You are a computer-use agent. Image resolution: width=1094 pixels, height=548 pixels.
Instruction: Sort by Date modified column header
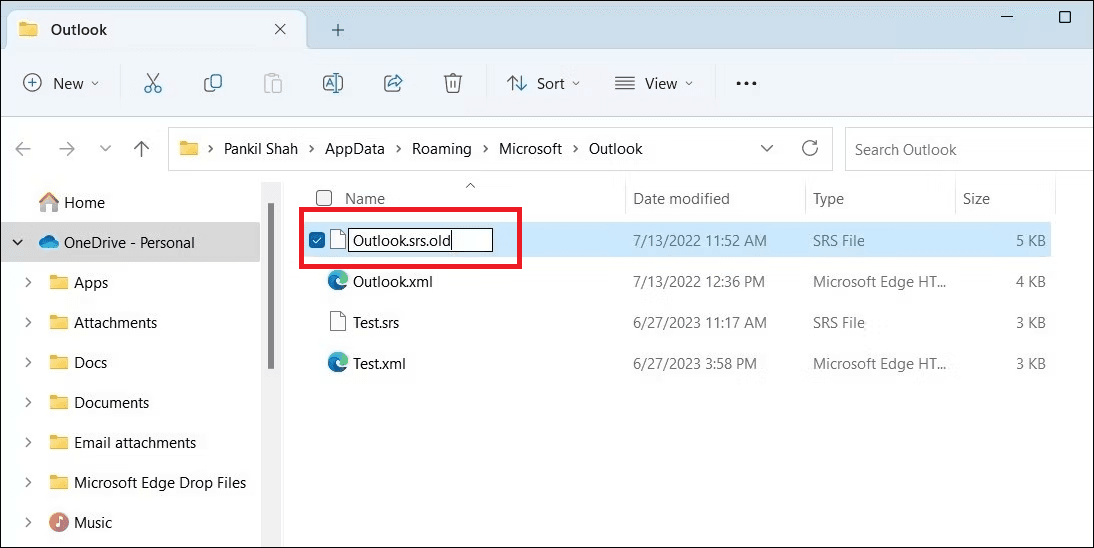681,199
